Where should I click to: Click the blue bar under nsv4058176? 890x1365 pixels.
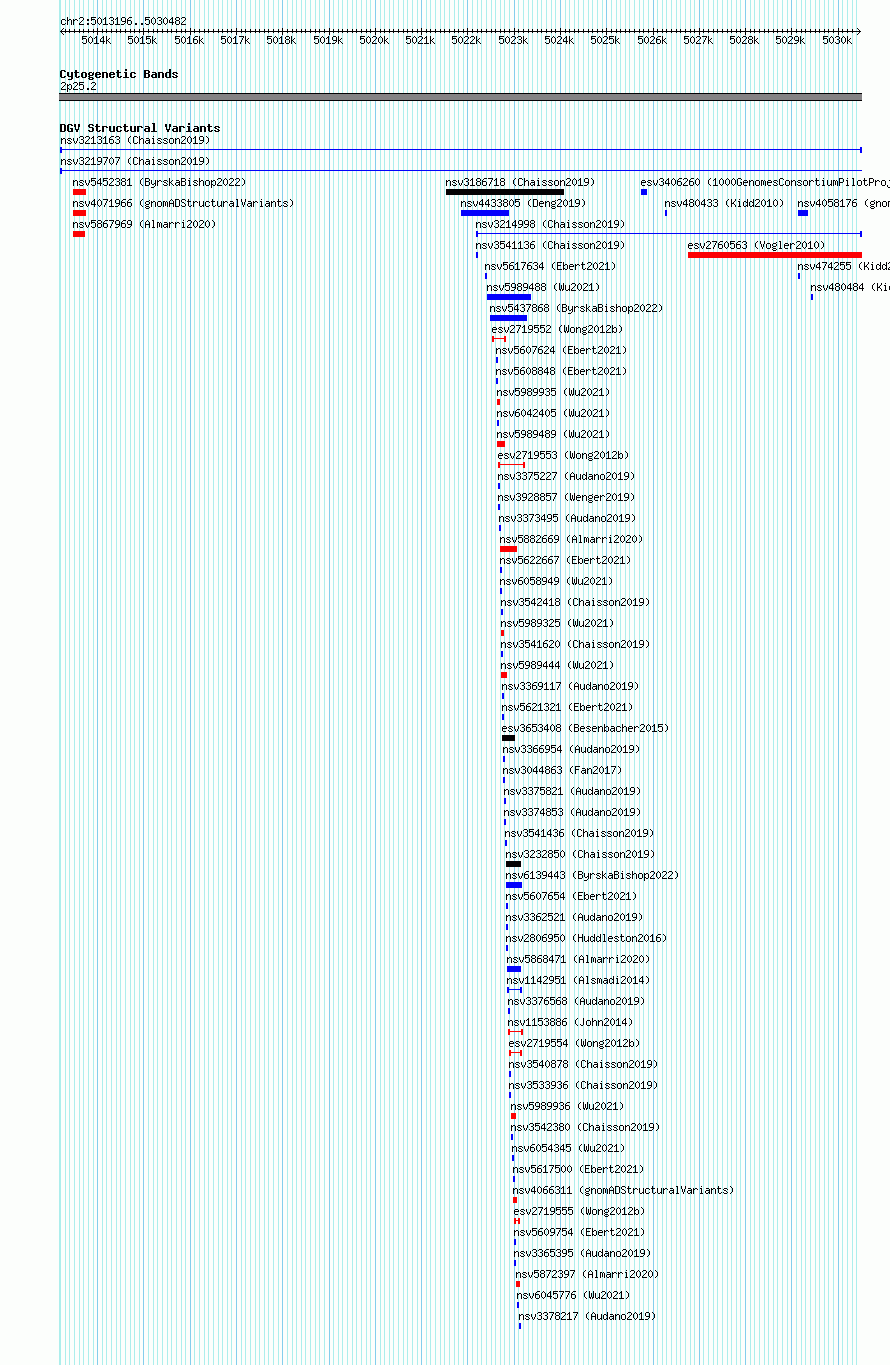(x=803, y=213)
